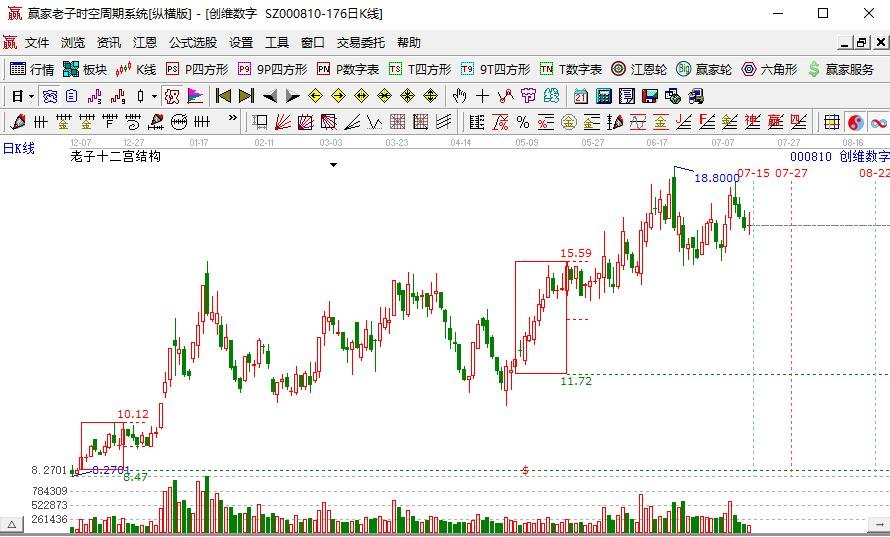Screen dimensions: 890x537
Task: Click the magenta flag chart icon
Action: [x=195, y=97]
